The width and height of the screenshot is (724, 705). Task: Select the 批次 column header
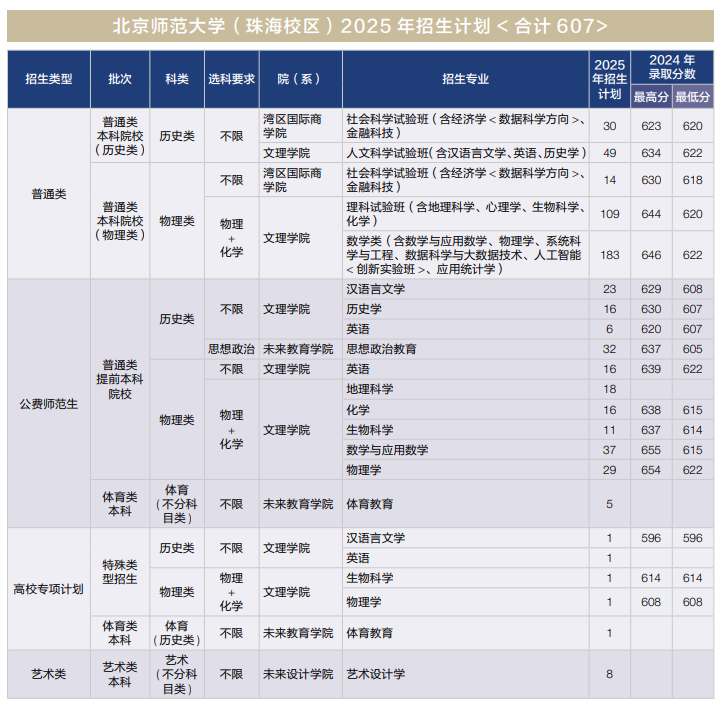[120, 79]
